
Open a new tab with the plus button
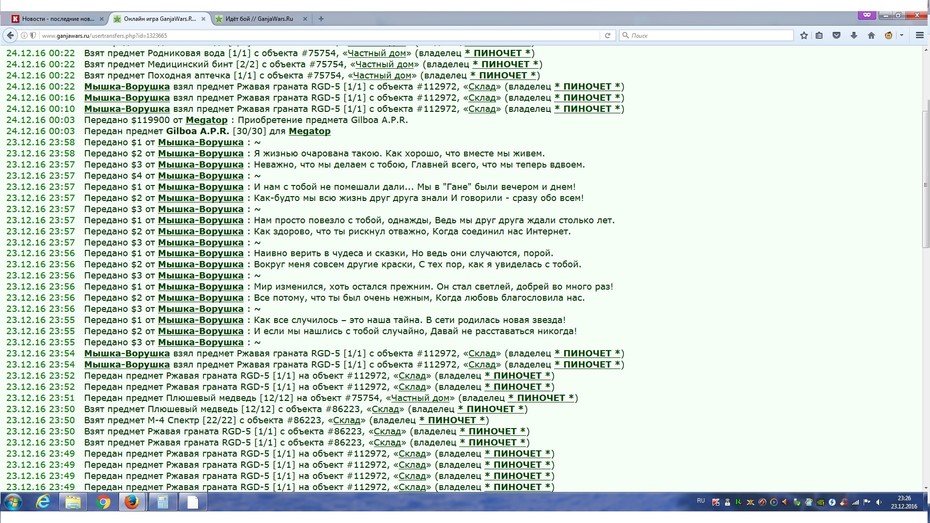321,19
